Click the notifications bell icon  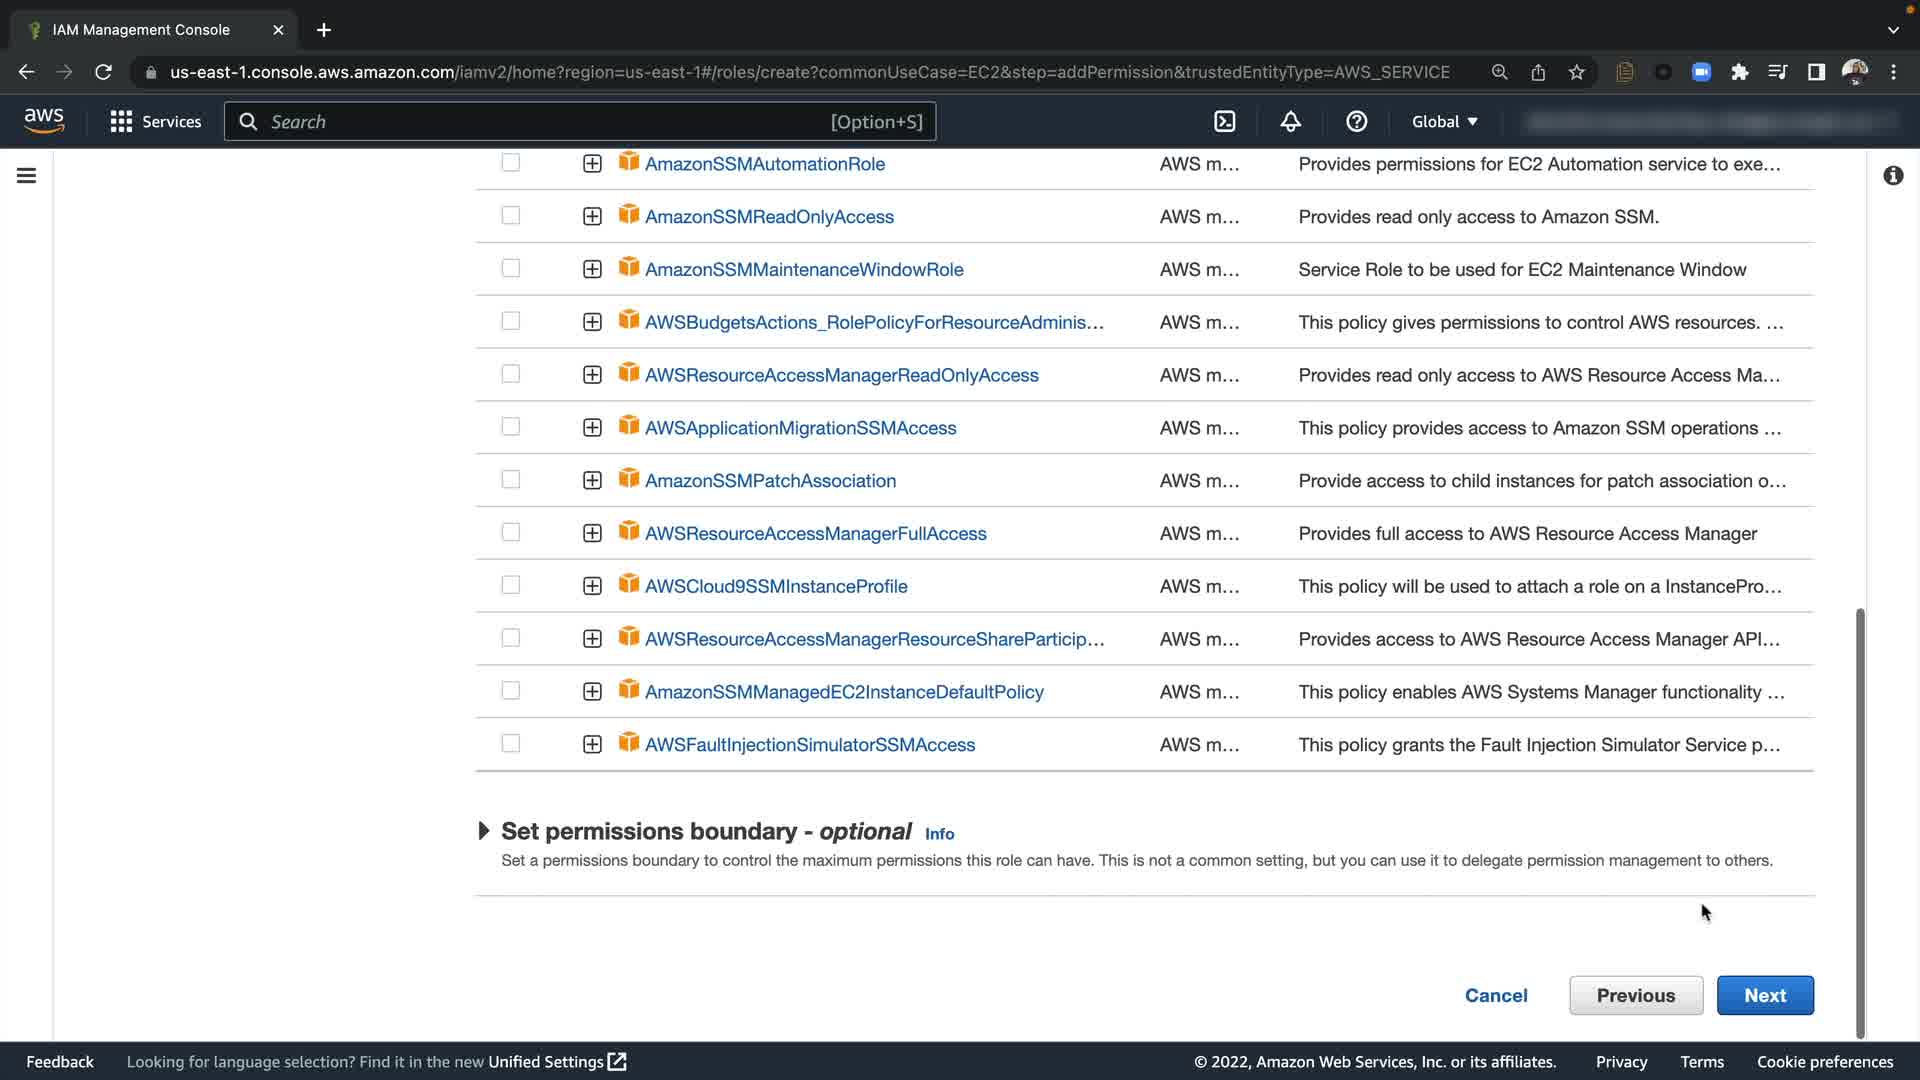[1290, 121]
